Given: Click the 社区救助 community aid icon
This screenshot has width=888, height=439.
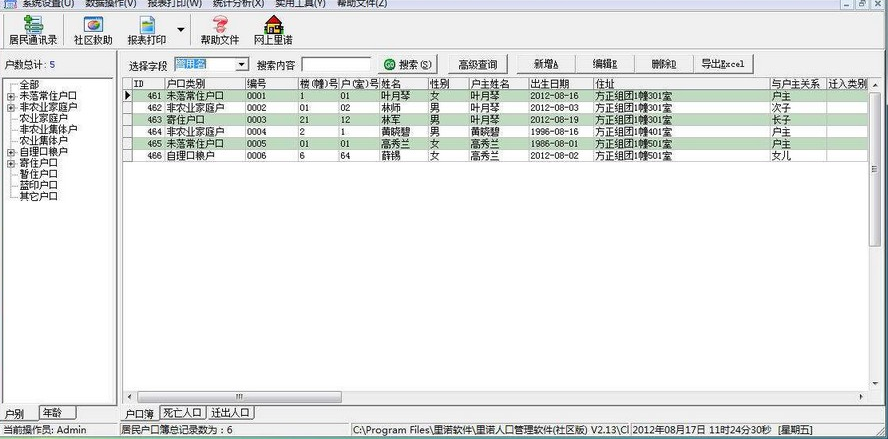Looking at the screenshot, I should 93,30.
